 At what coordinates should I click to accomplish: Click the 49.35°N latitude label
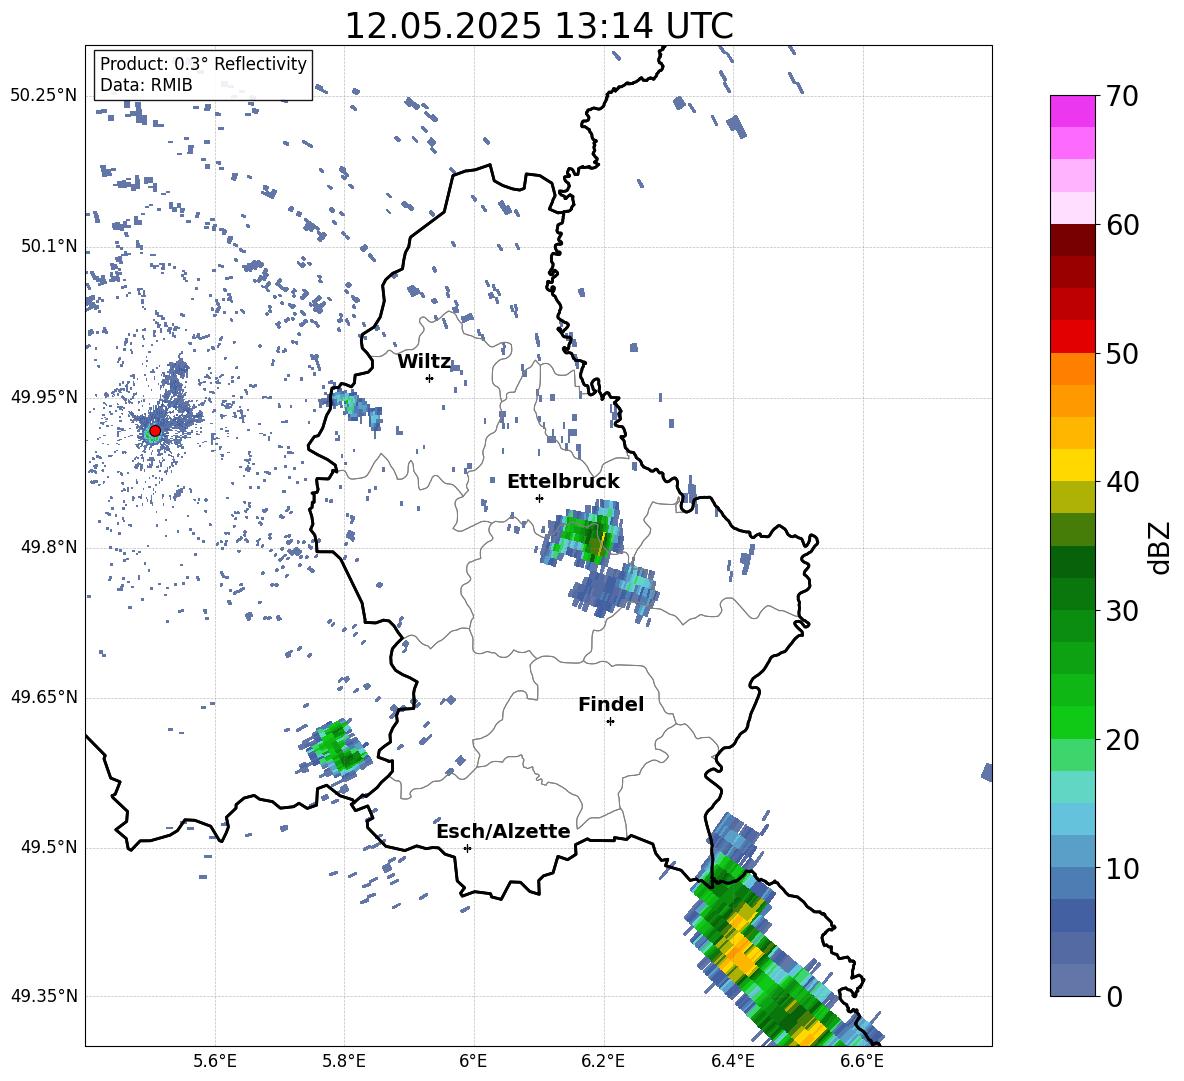pyautogui.click(x=44, y=996)
